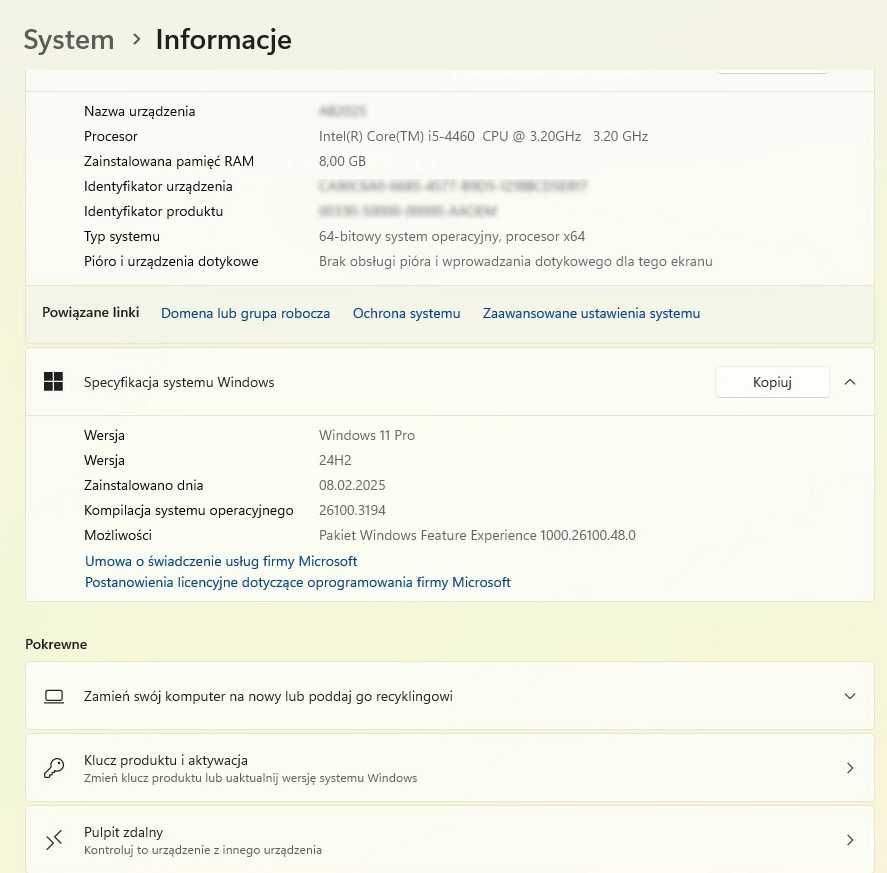
Task: Click the Zamień swój komputer na nowy text
Action: (x=268, y=696)
